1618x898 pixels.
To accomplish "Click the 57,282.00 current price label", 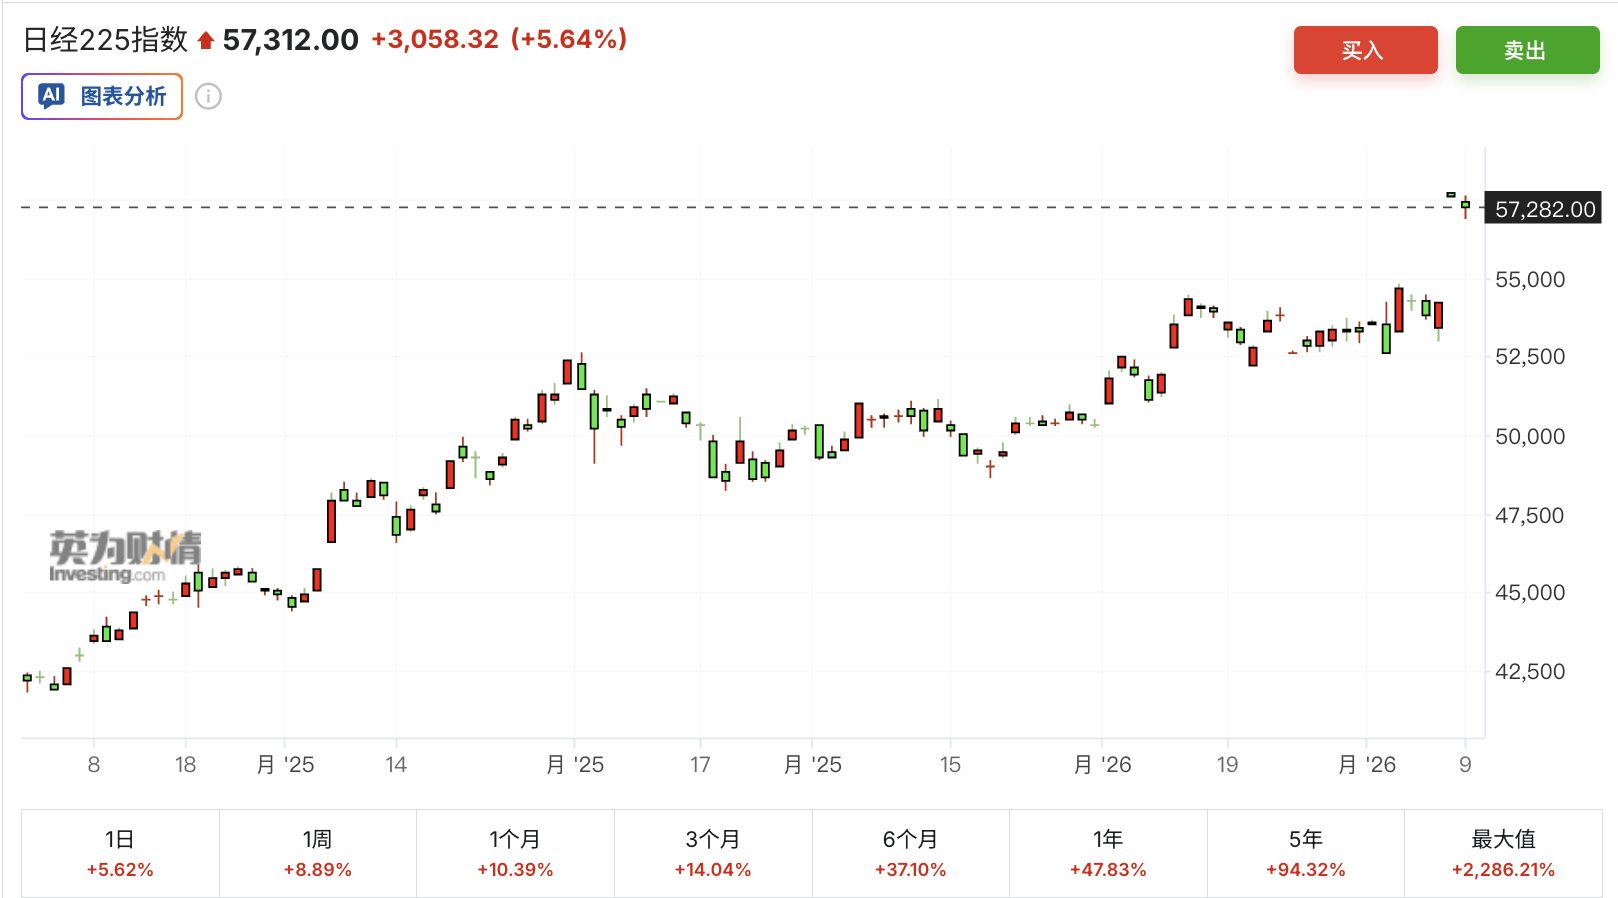I will [x=1544, y=209].
